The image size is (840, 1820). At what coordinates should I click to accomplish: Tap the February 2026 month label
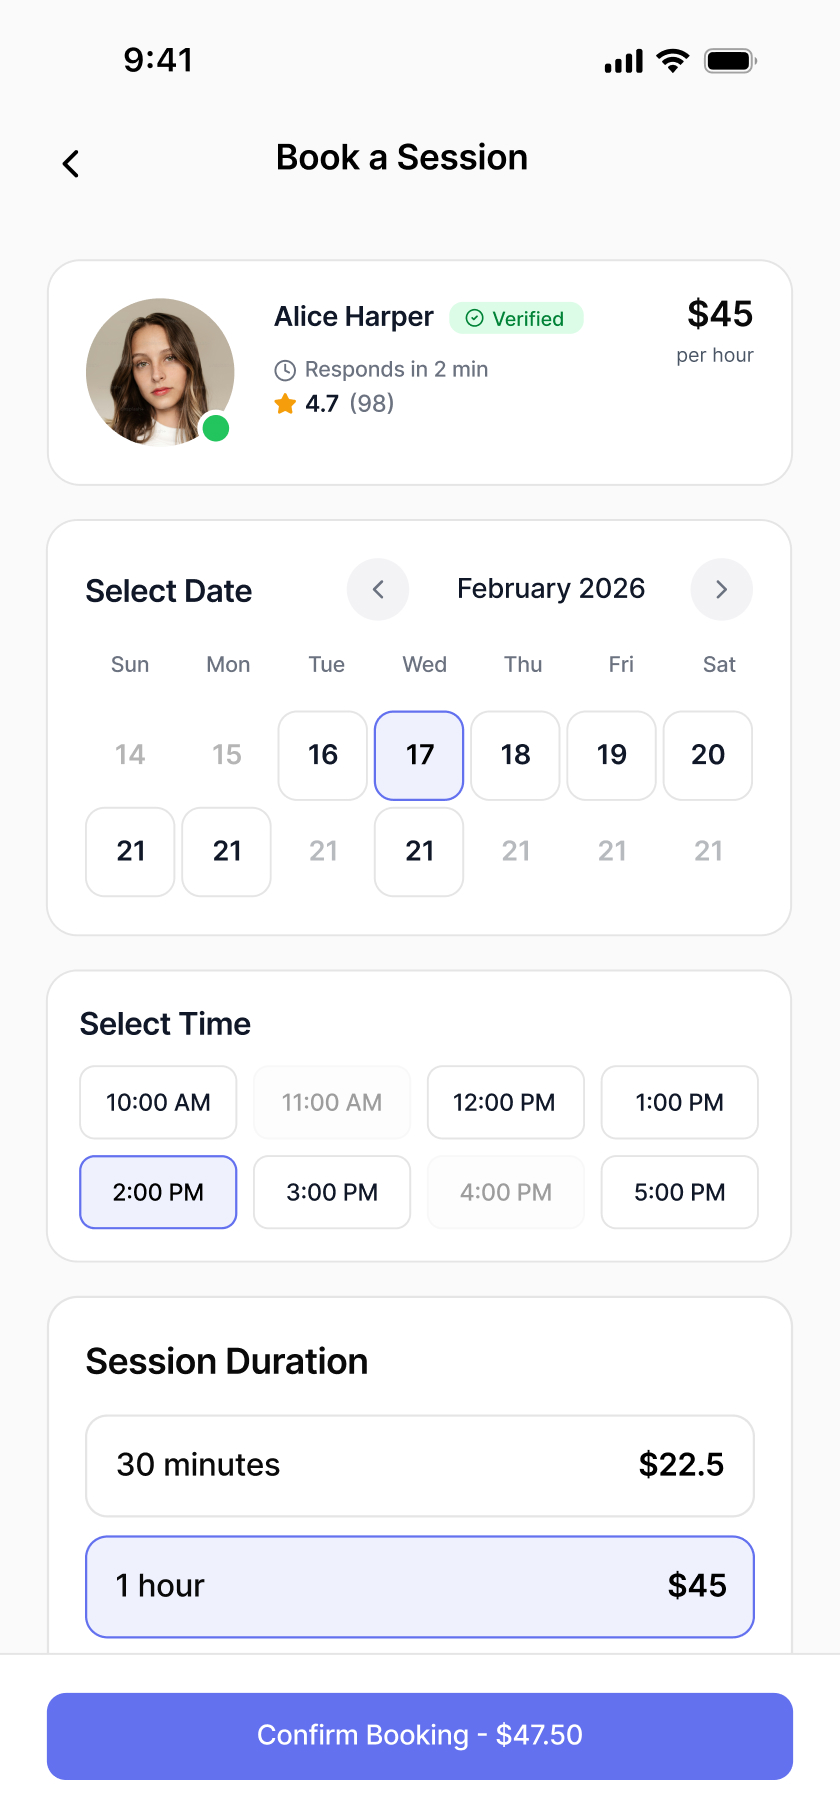click(x=551, y=588)
